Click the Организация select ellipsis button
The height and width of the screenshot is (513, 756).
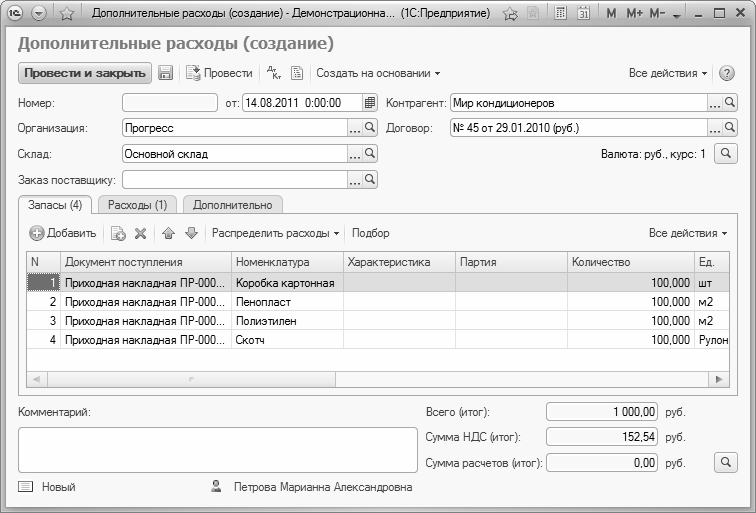(x=355, y=128)
